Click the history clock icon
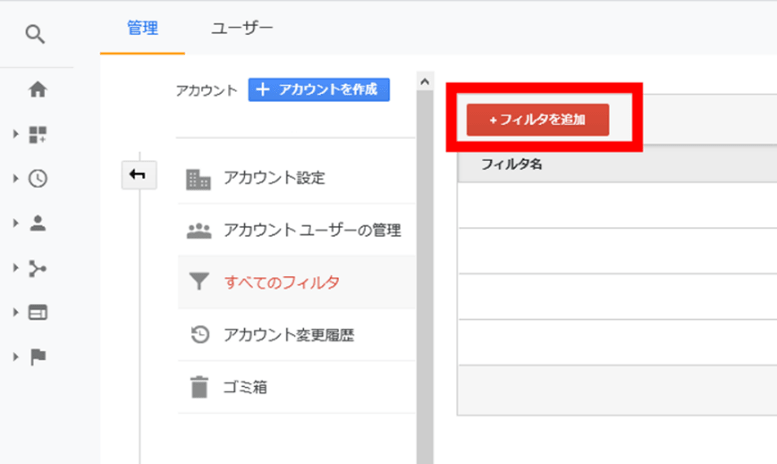The width and height of the screenshot is (777, 464). tap(200, 335)
